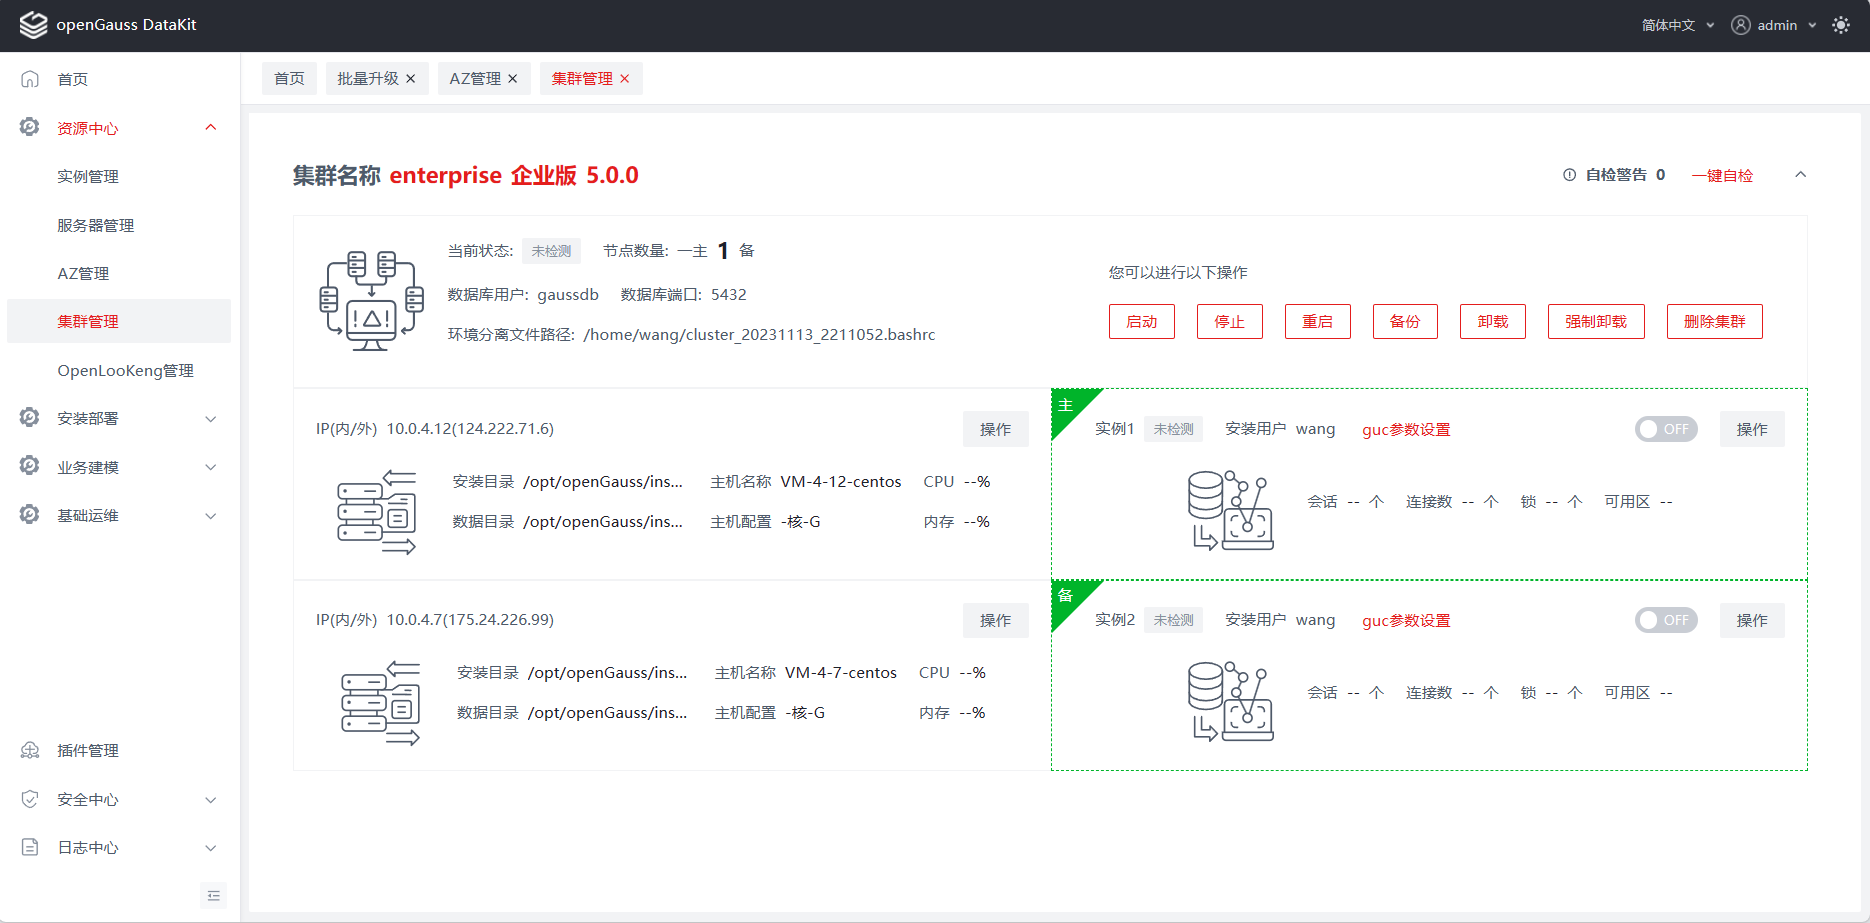The width and height of the screenshot is (1870, 923).
Task: Expand the 安全中心 sidebar menu
Action: 118,799
